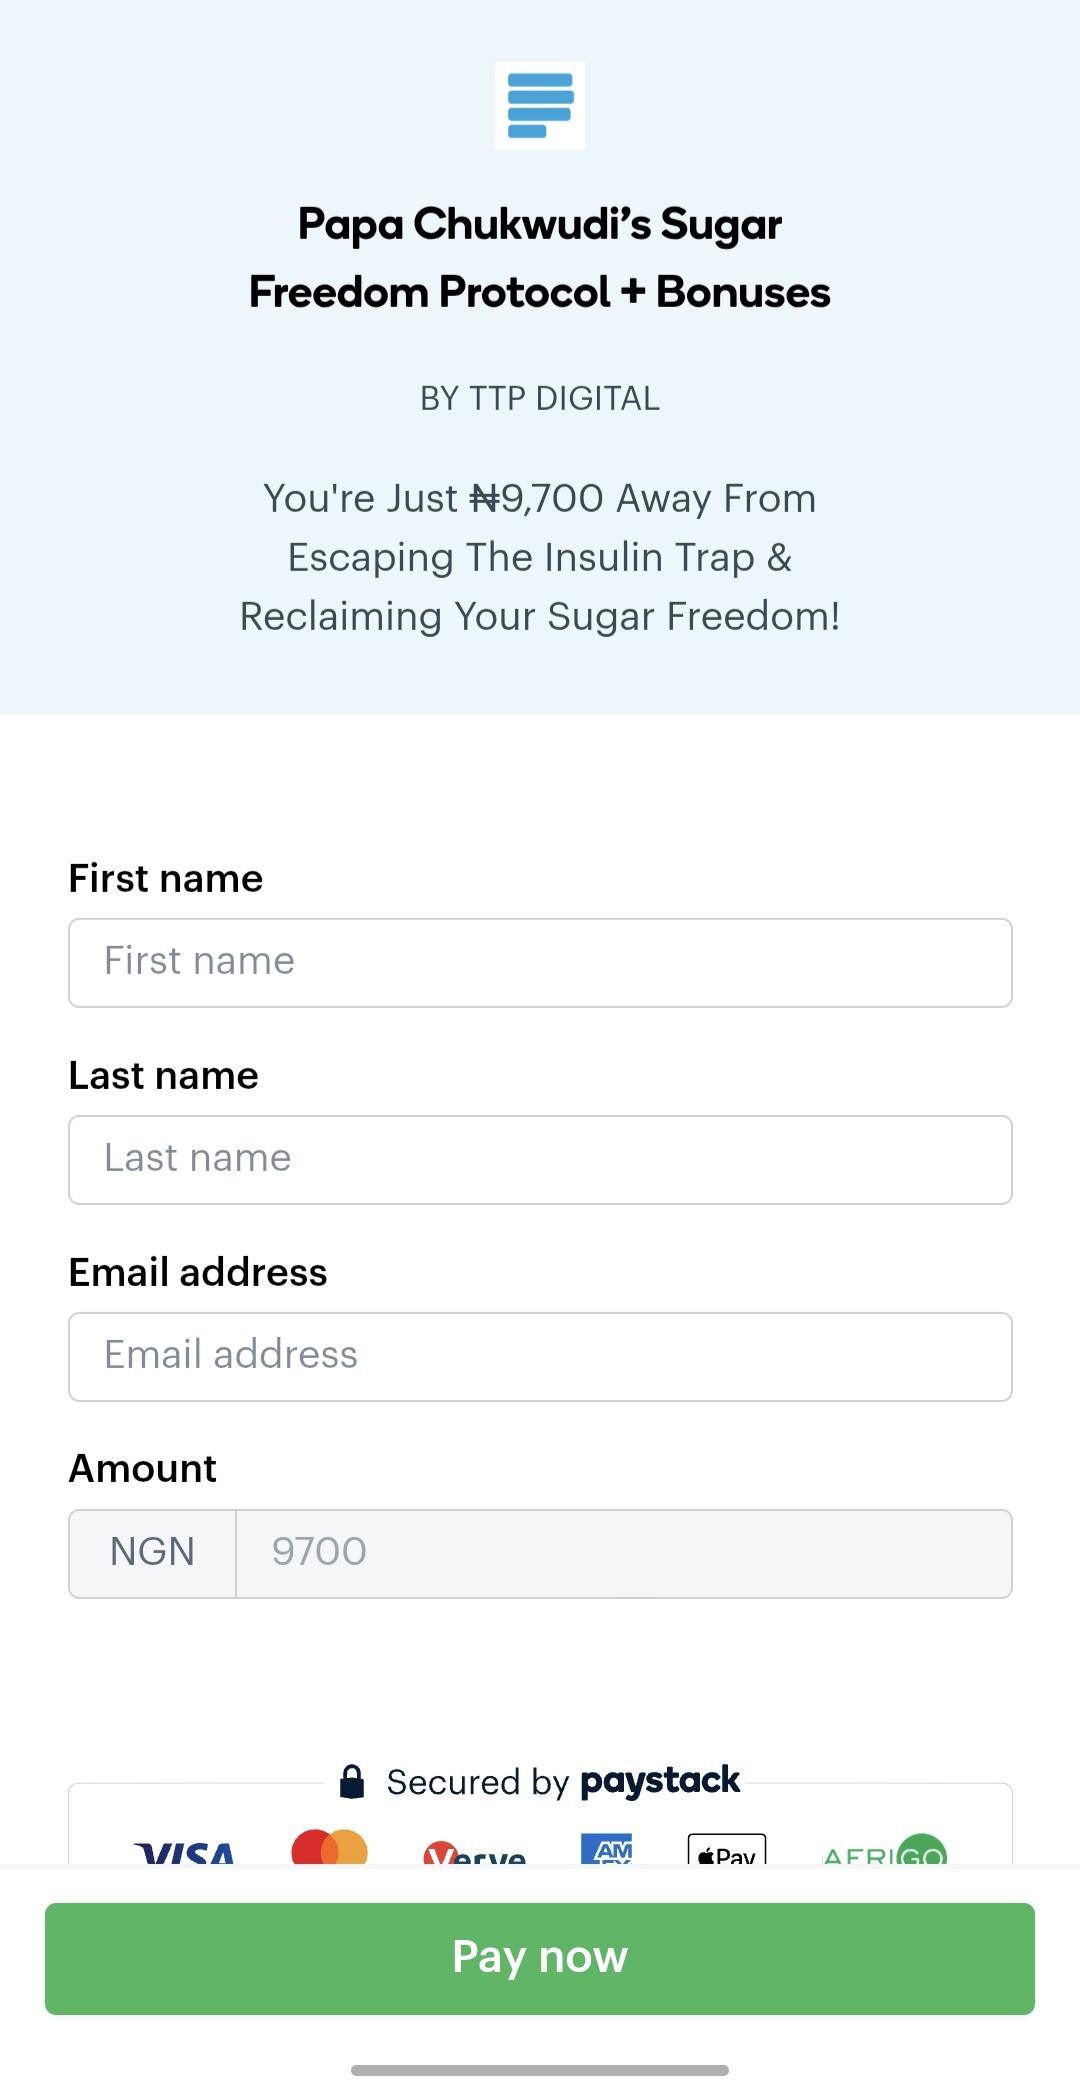Click the NGN currency label

[x=151, y=1552]
